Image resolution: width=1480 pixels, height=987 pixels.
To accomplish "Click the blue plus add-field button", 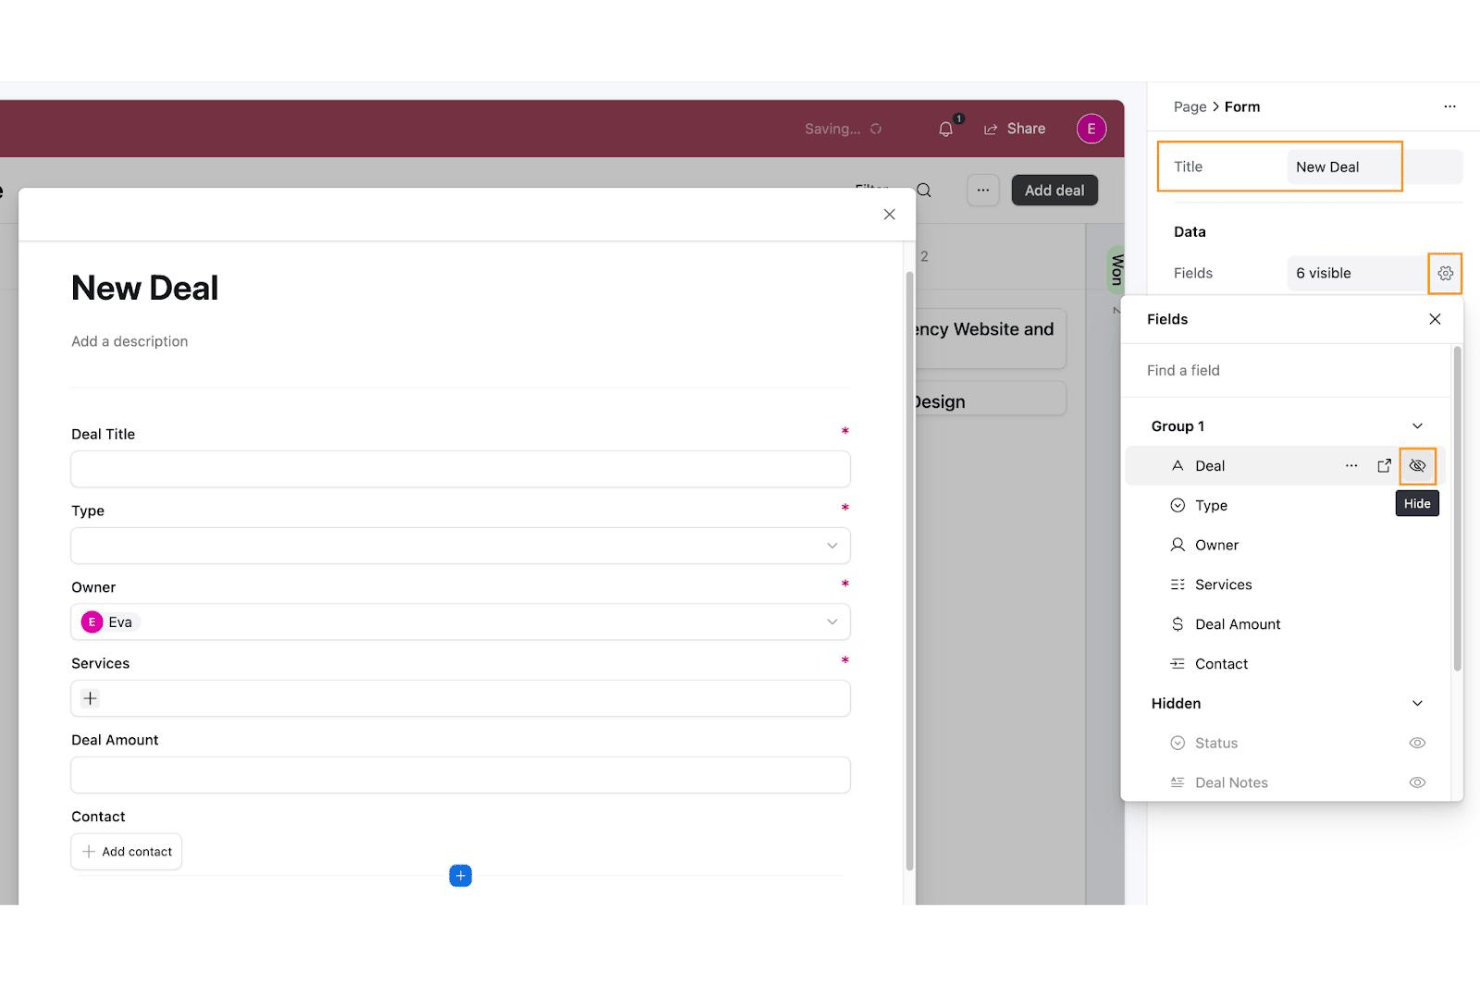I will 460,876.
